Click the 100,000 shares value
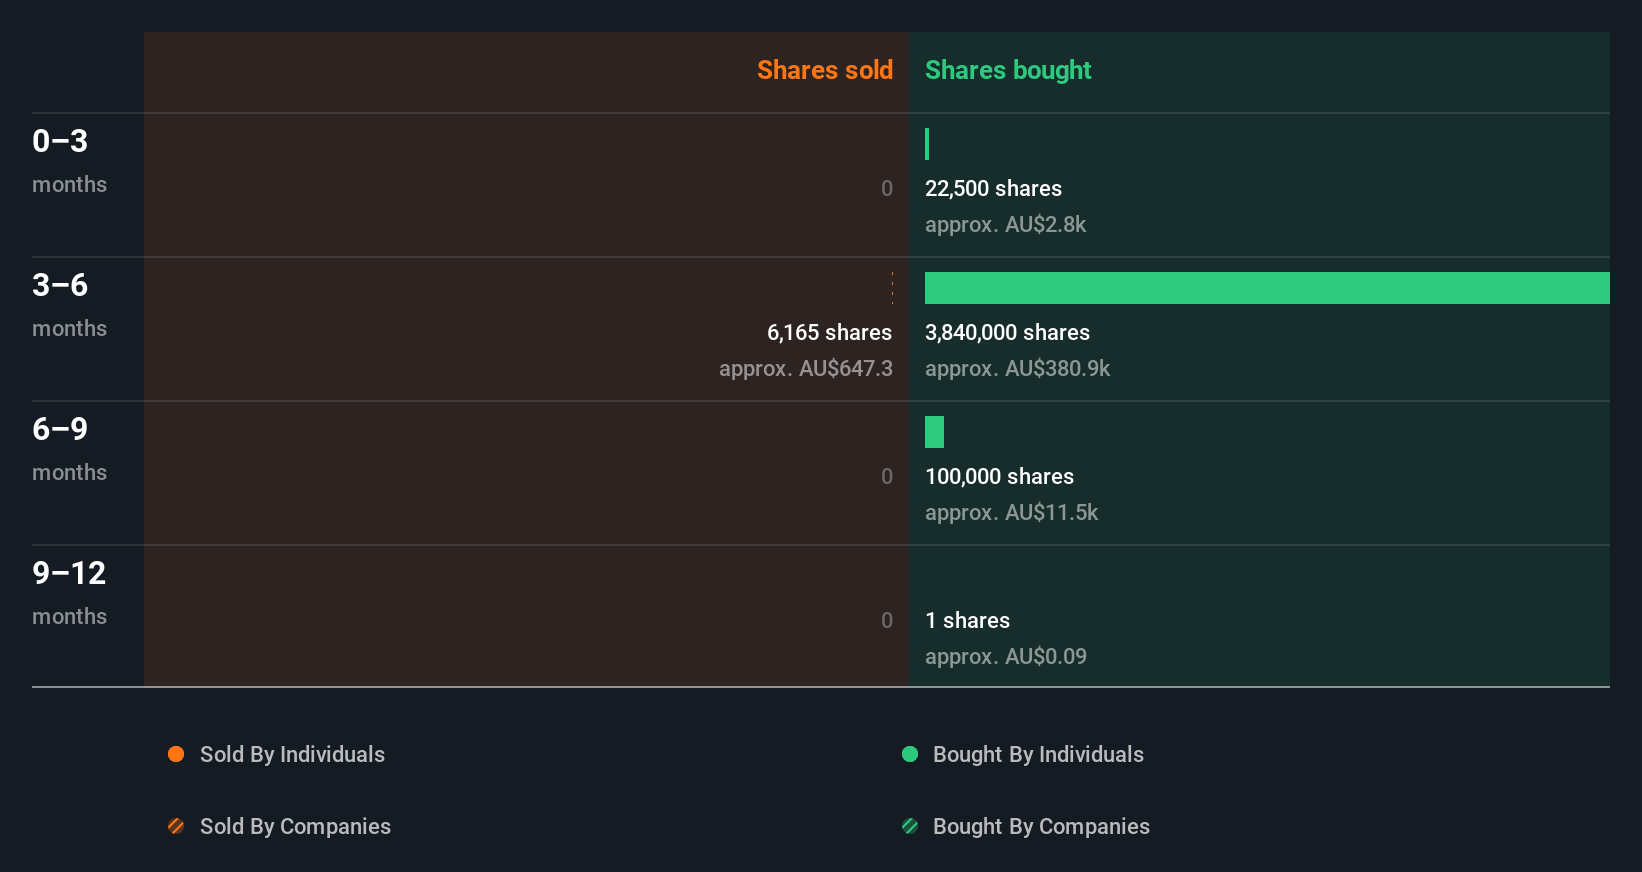The width and height of the screenshot is (1642, 872). click(x=999, y=476)
